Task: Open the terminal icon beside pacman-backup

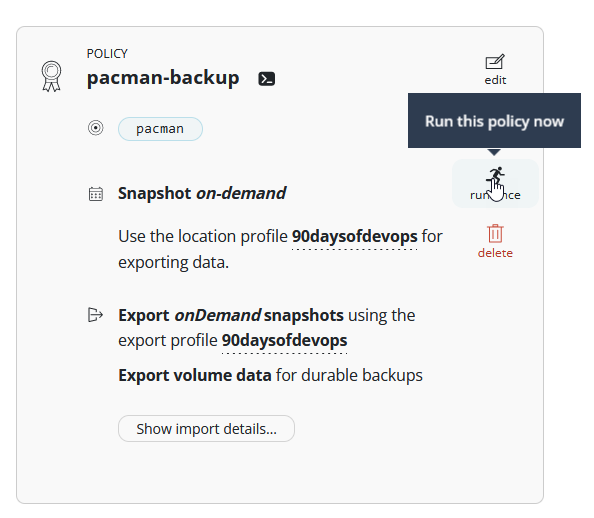Action: [267, 79]
